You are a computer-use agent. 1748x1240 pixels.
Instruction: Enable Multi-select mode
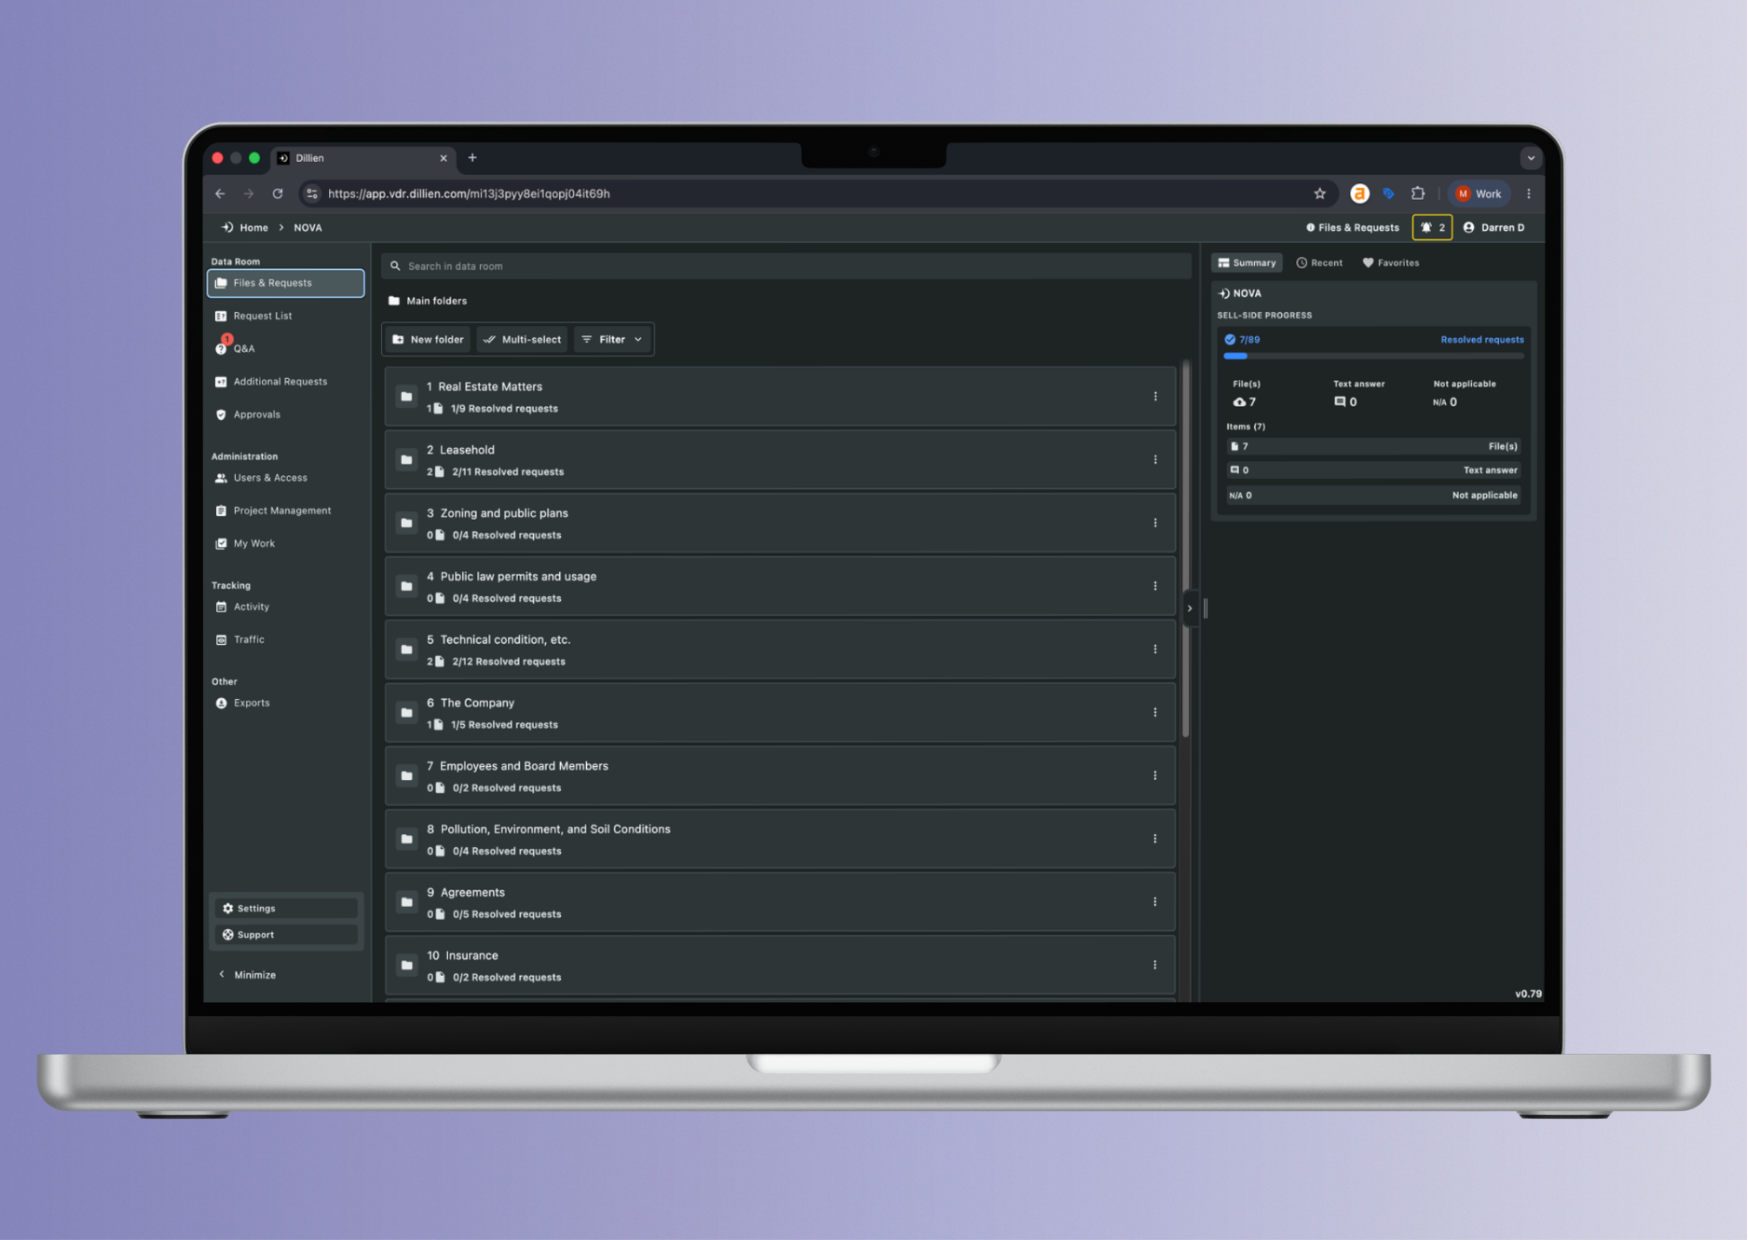coord(522,340)
